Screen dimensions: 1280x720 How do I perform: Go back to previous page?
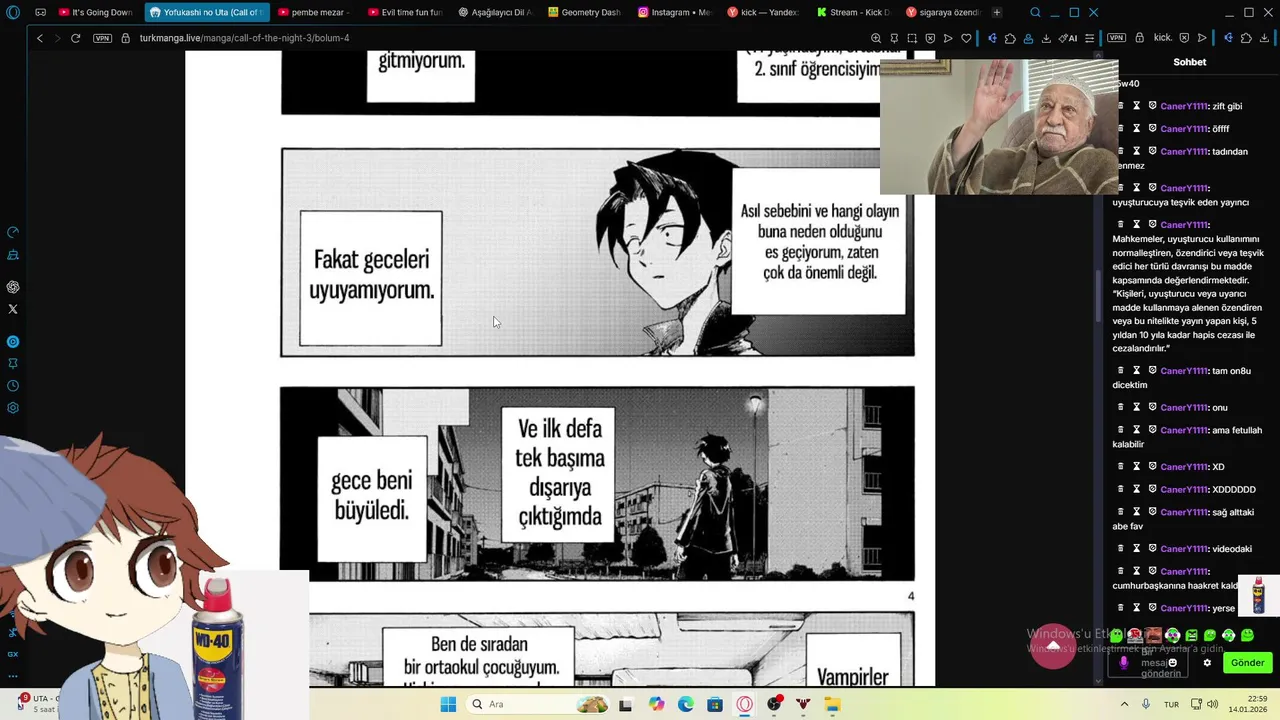point(40,38)
